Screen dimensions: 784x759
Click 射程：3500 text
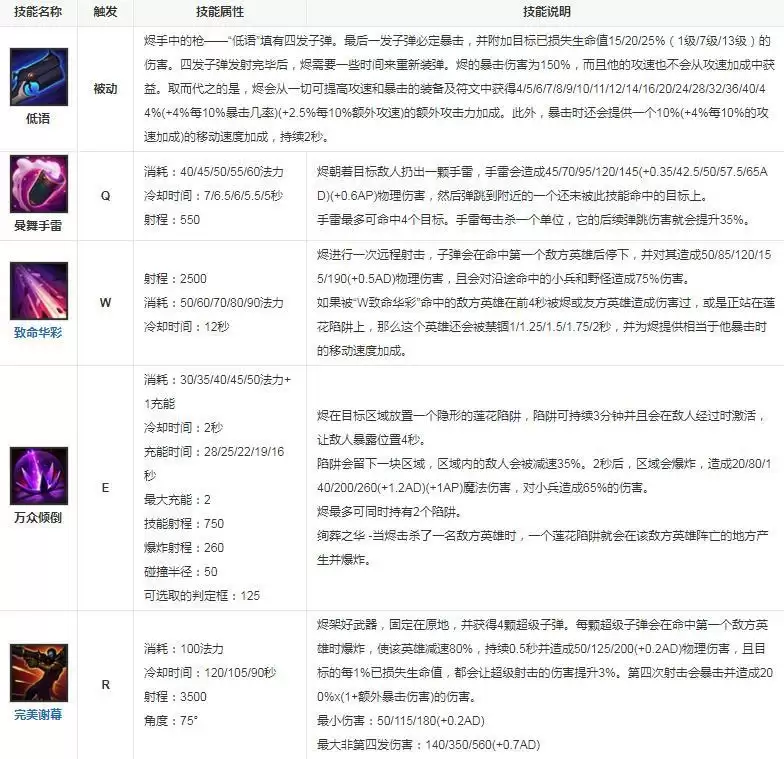(x=175, y=696)
